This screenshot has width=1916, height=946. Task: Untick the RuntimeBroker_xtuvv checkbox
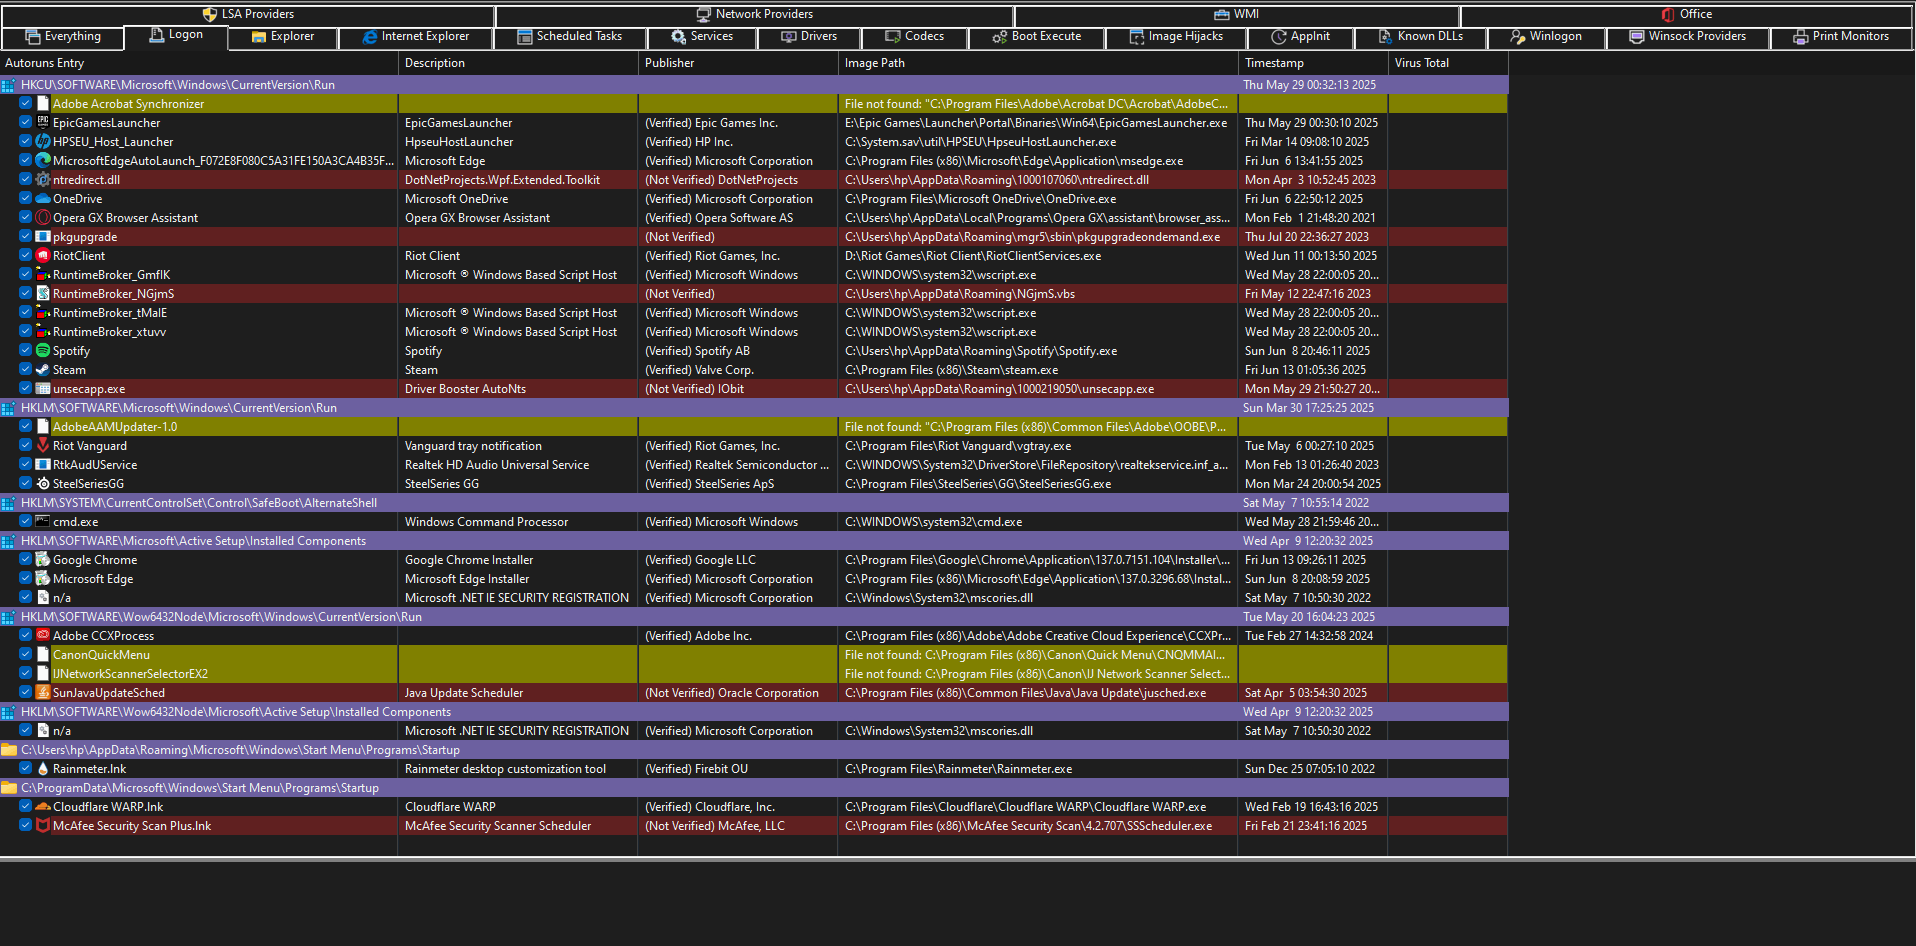[26, 331]
